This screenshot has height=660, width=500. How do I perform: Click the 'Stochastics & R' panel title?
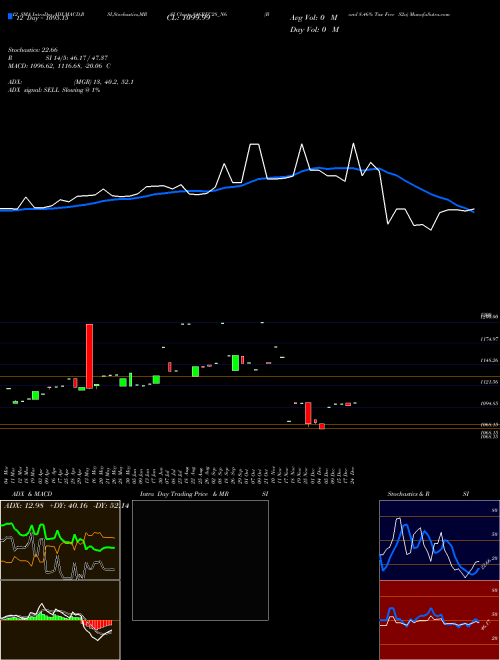click(408, 494)
